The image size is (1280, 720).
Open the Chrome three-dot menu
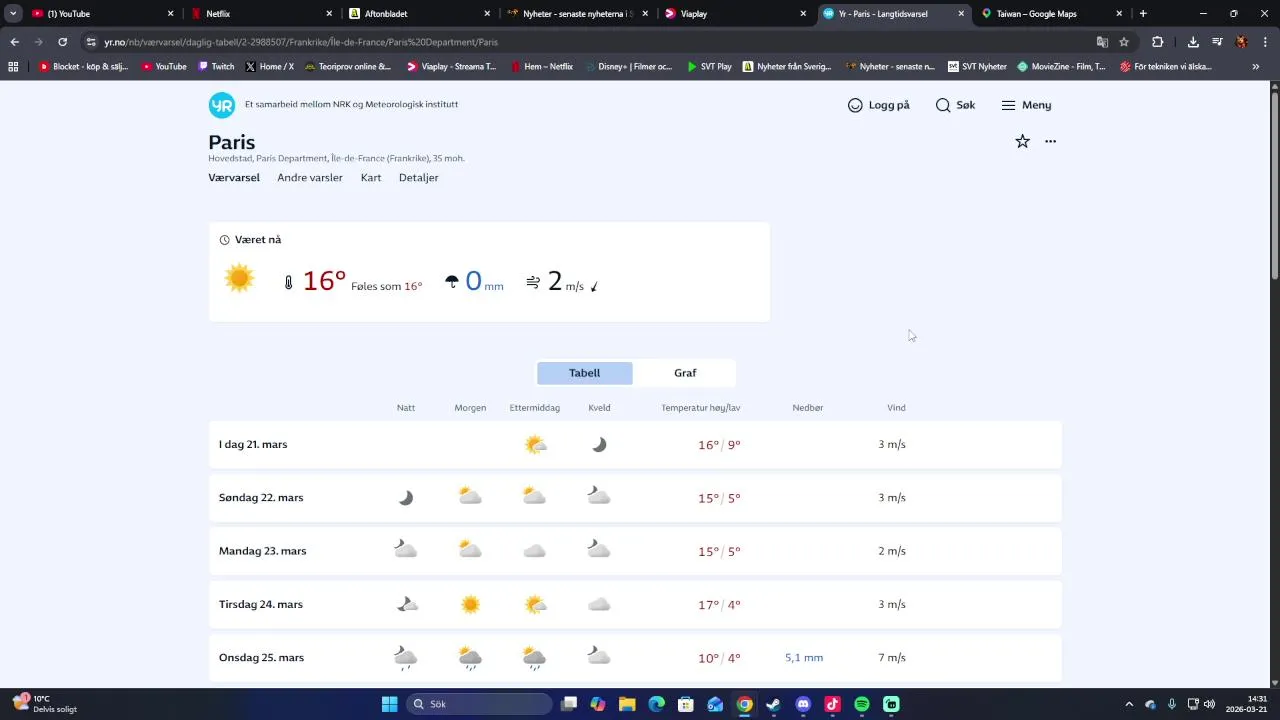(x=1265, y=42)
